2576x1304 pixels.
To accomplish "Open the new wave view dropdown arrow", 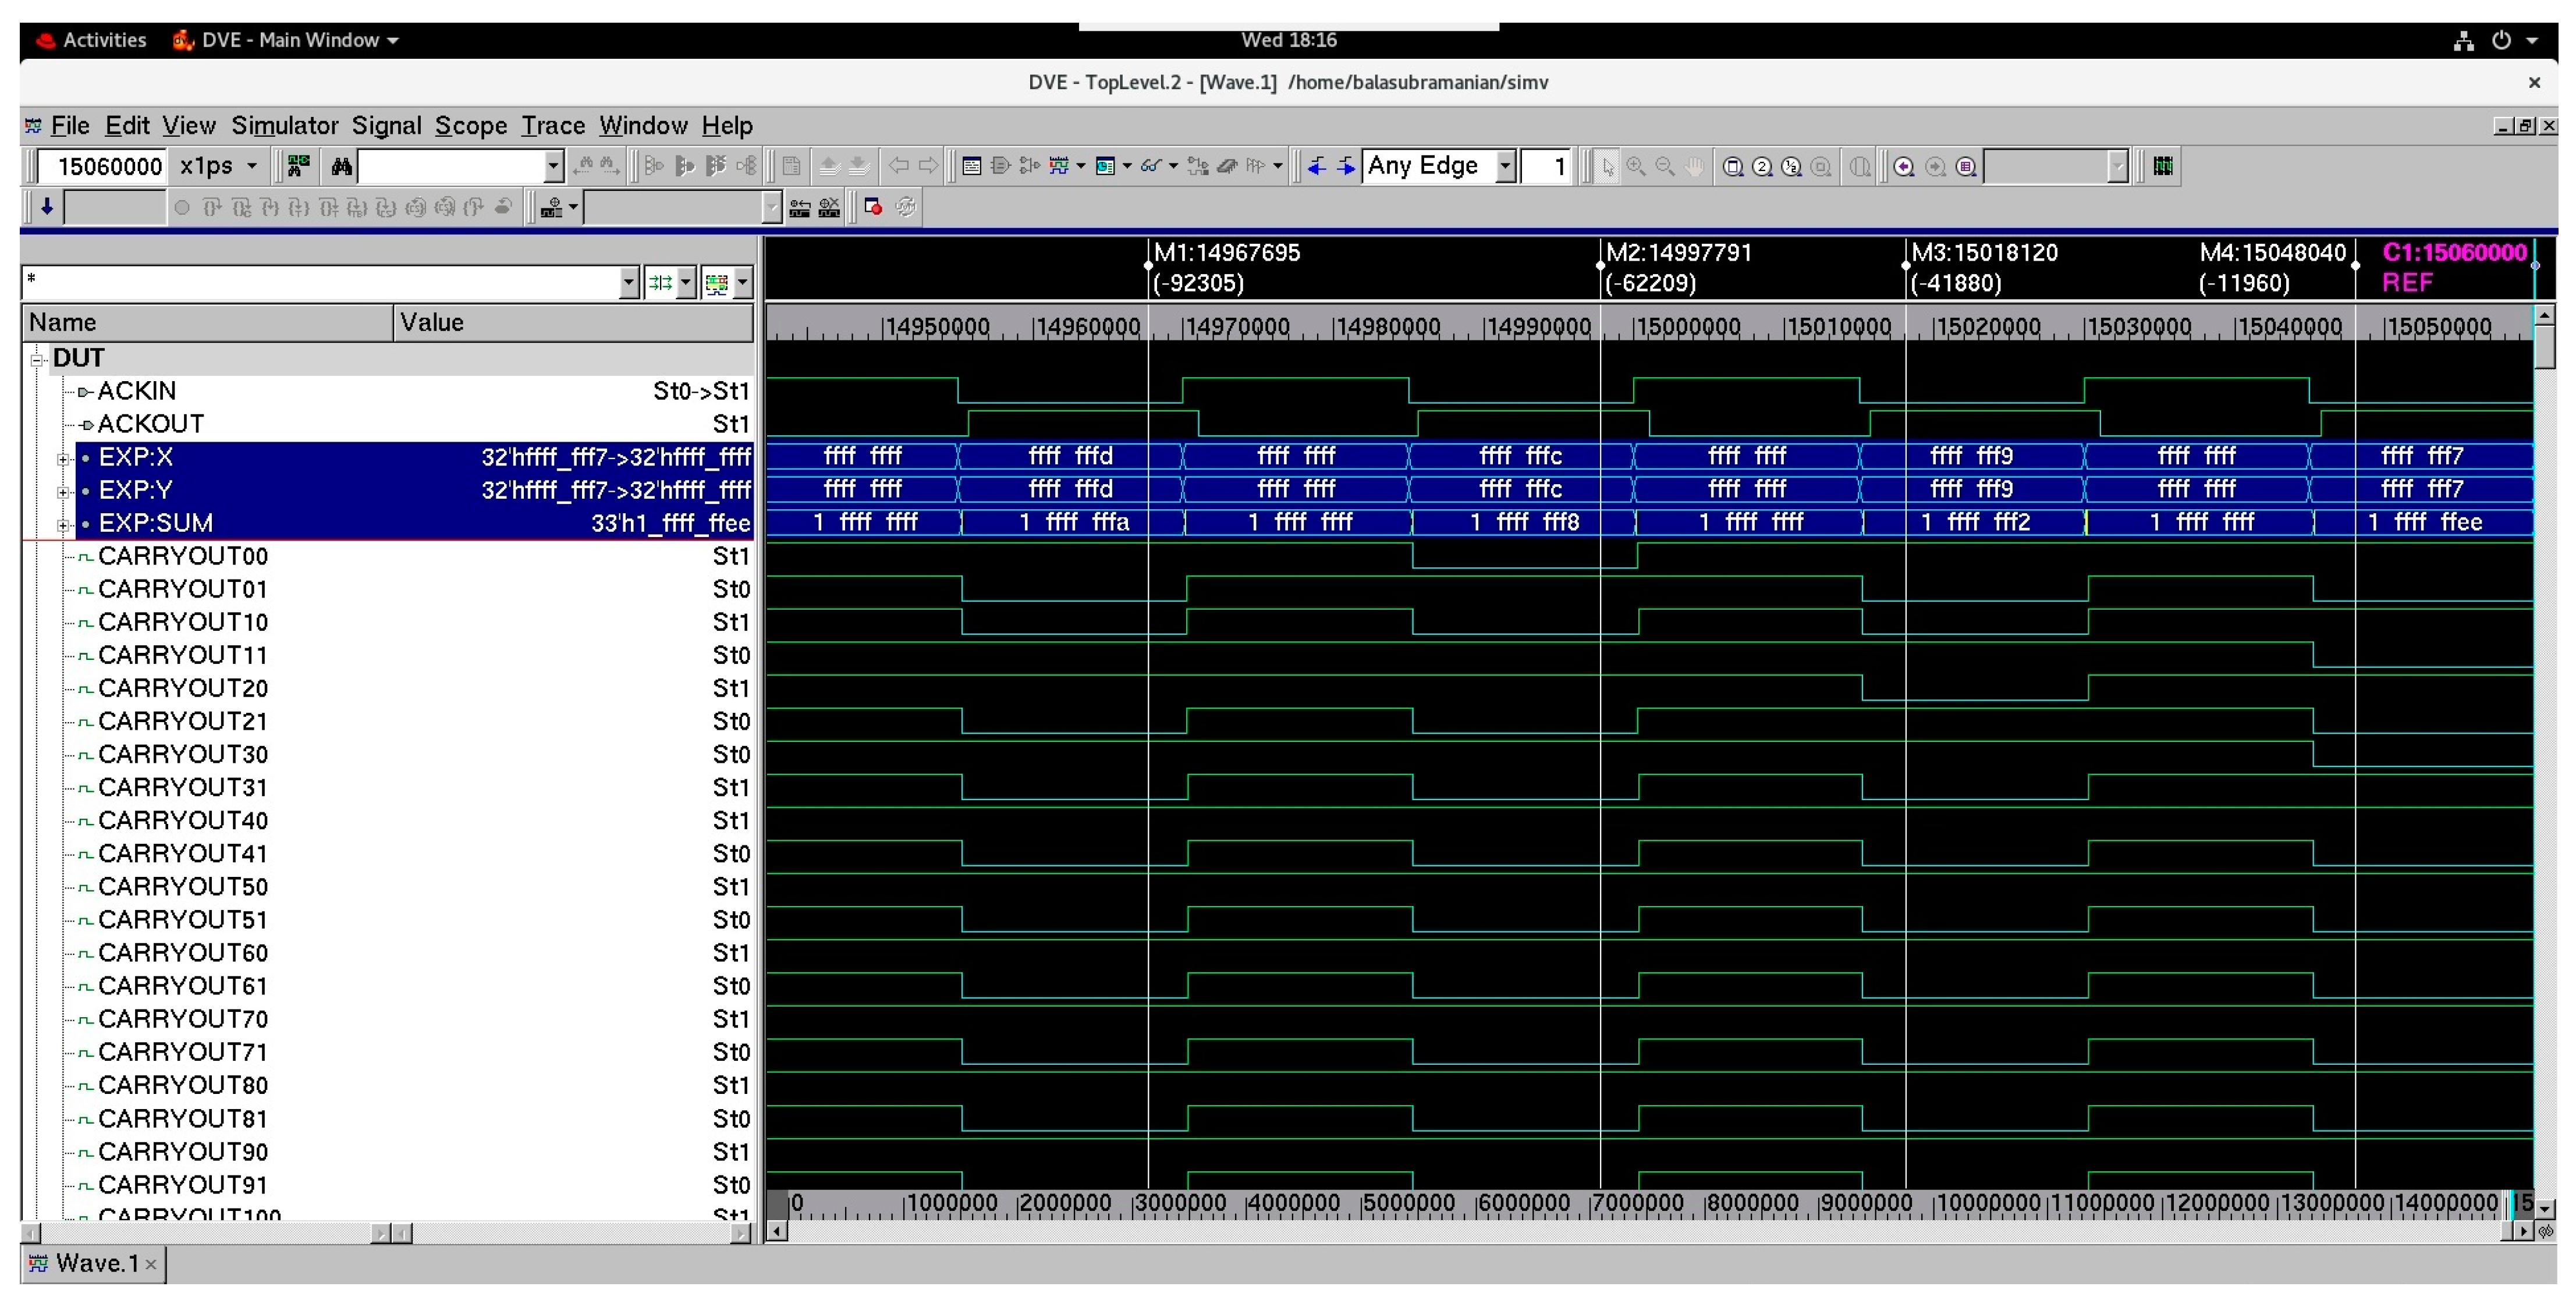I will (1081, 166).
